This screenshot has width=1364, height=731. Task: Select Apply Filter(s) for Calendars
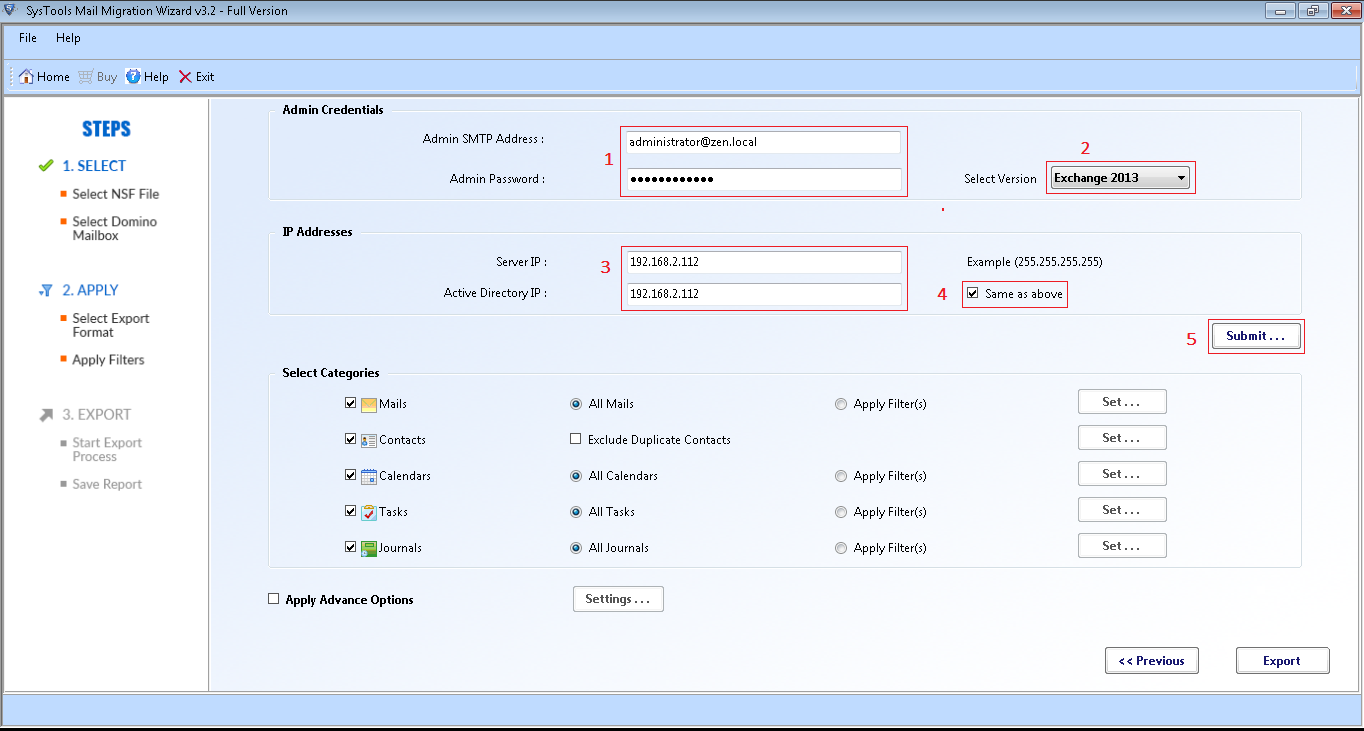pos(841,476)
